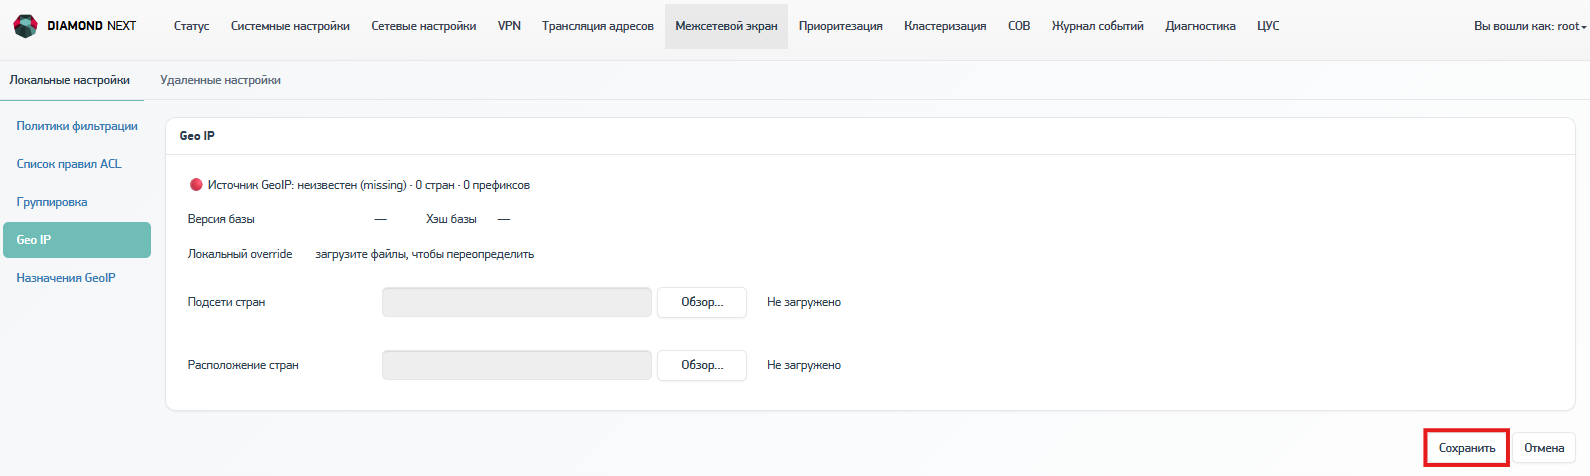Click the загрузите файлы, чтобы переопределить text
The height and width of the screenshot is (476, 1590).
tap(425, 254)
